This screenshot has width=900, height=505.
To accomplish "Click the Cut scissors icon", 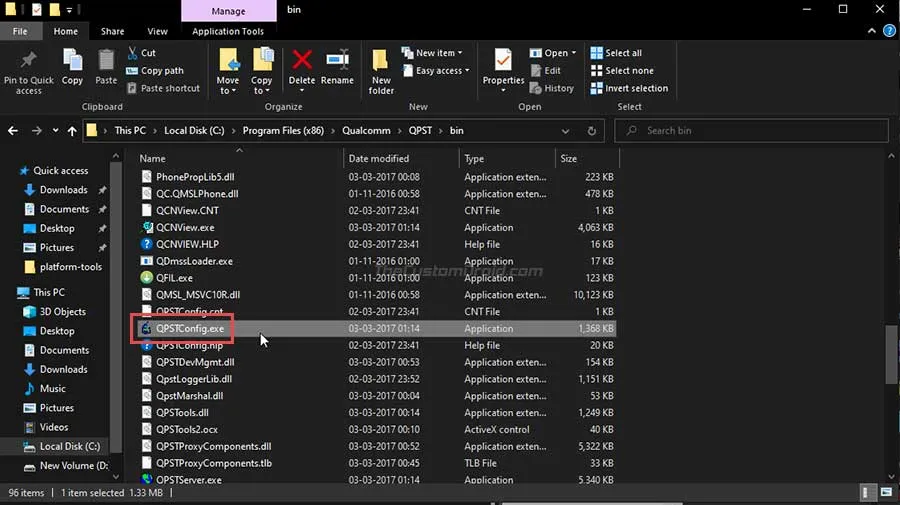I will pyautogui.click(x=133, y=53).
